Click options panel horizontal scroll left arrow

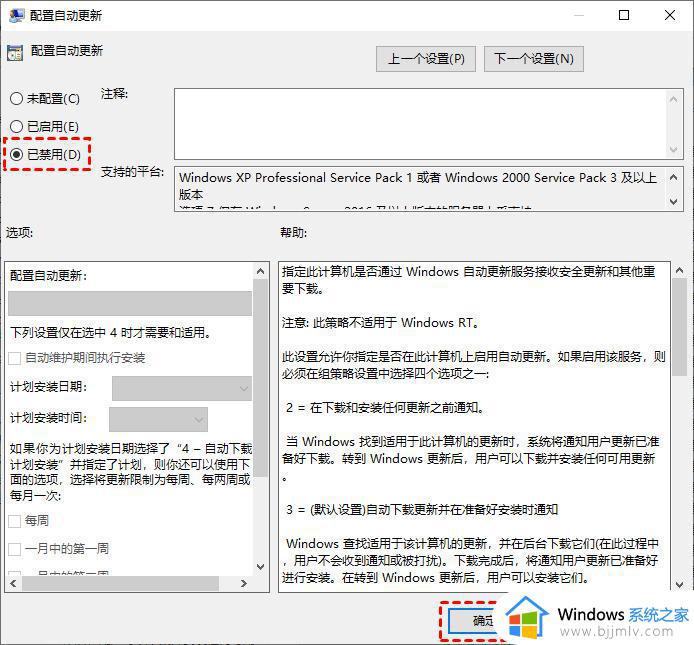point(13,583)
